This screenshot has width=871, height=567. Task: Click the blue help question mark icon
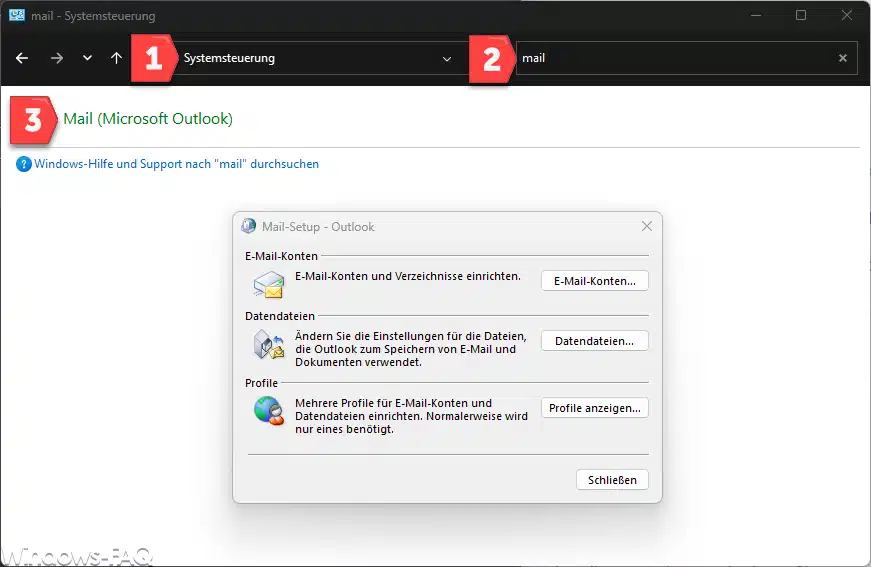[x=23, y=164]
